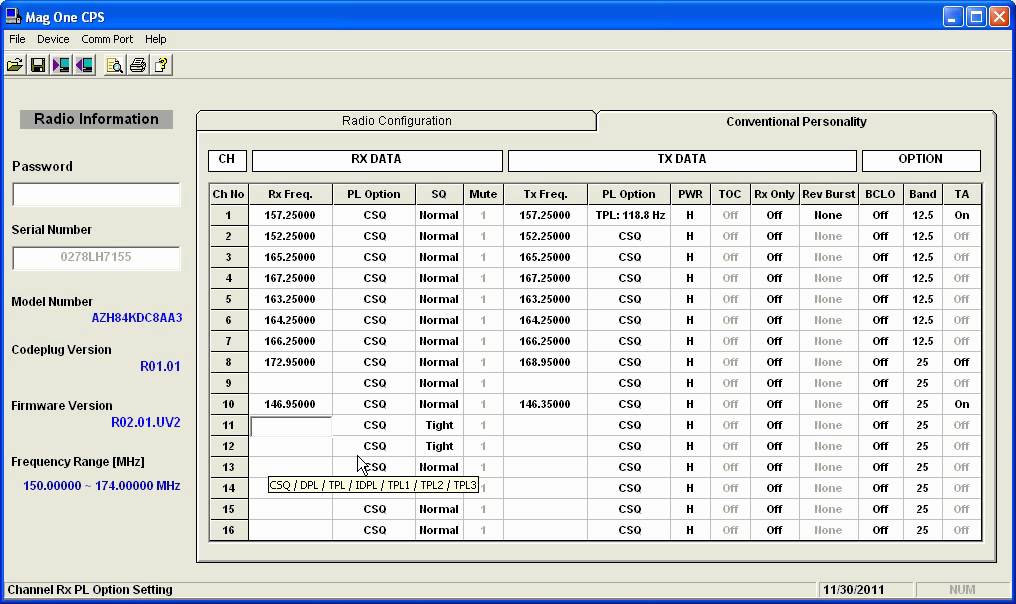Screen dimensions: 1016x604
Task: Click the Mute value for channel 4
Action: (483, 279)
